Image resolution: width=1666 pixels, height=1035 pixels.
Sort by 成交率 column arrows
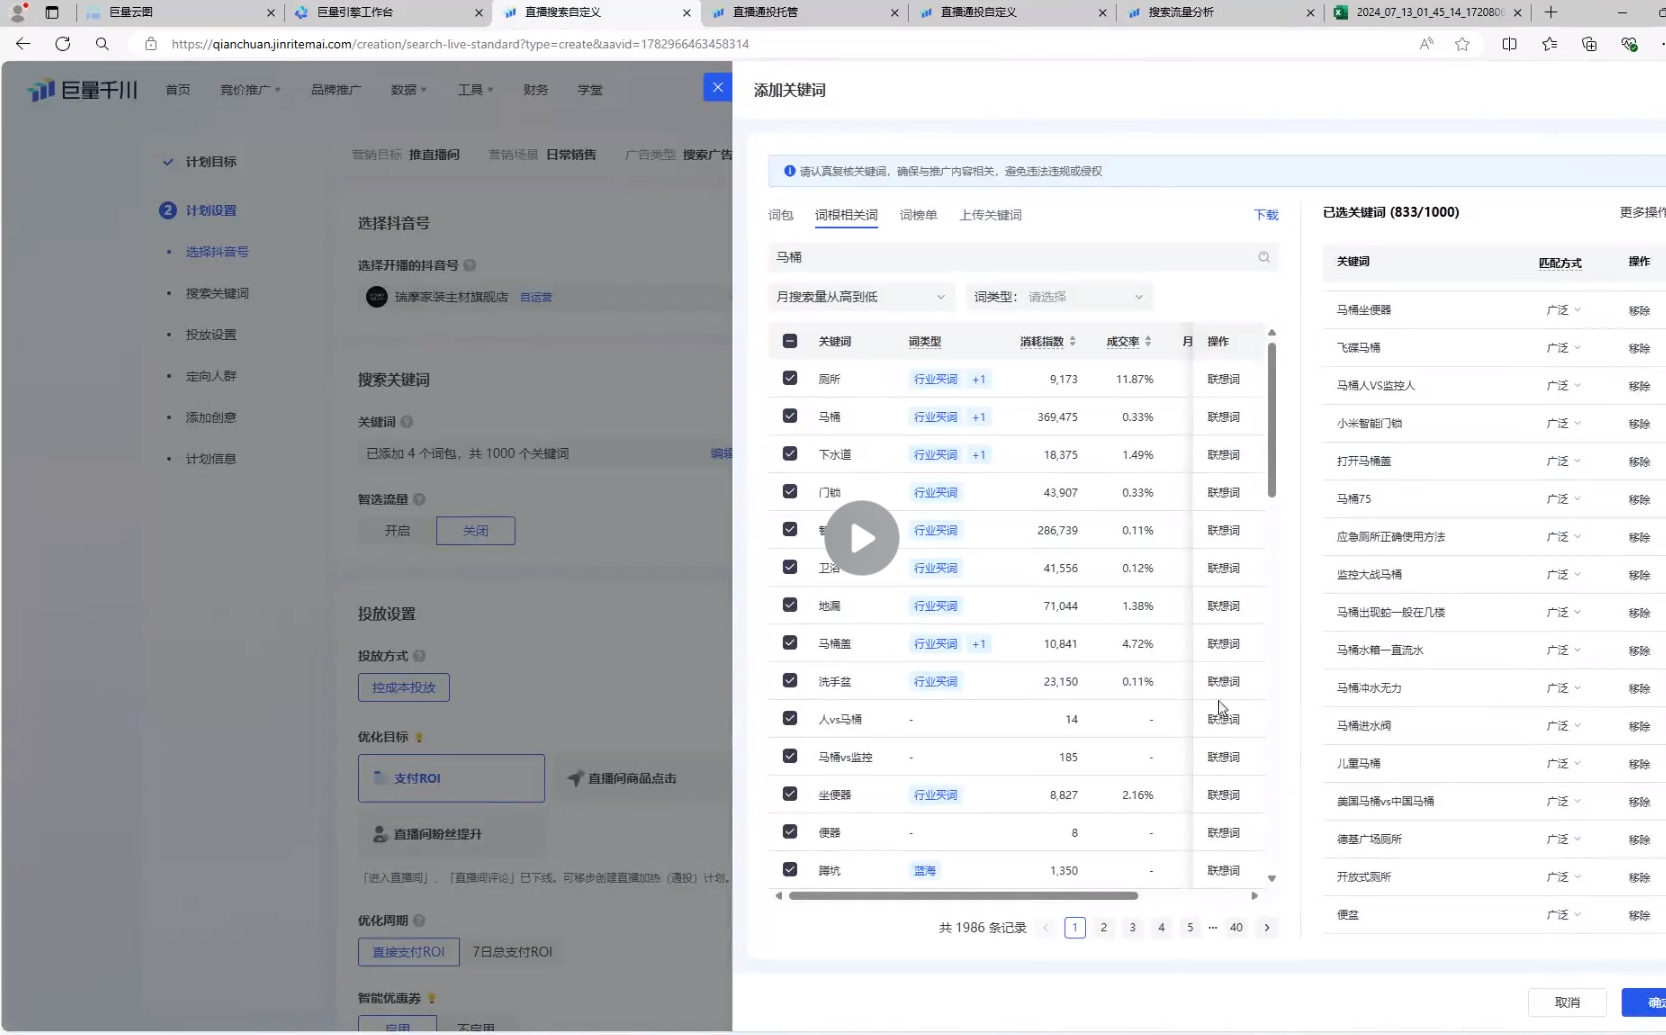click(x=1148, y=342)
